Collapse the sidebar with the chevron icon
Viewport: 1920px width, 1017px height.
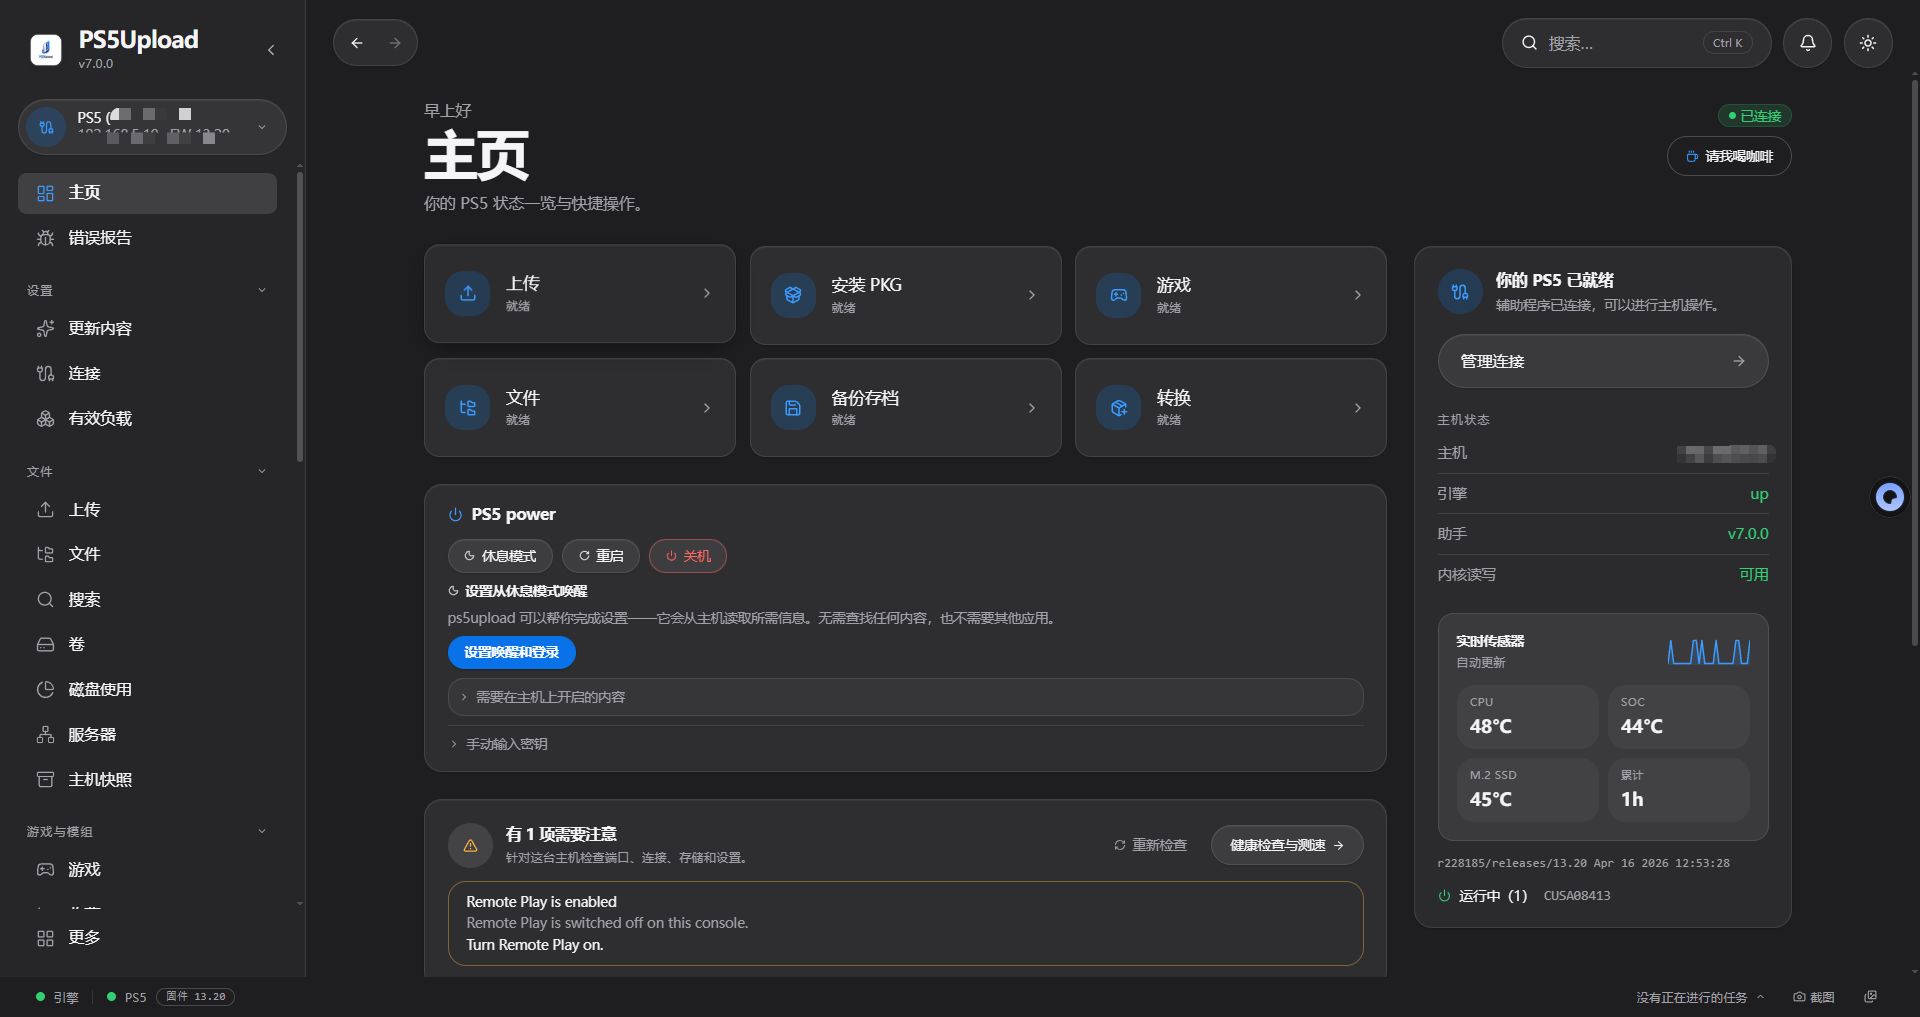[271, 50]
